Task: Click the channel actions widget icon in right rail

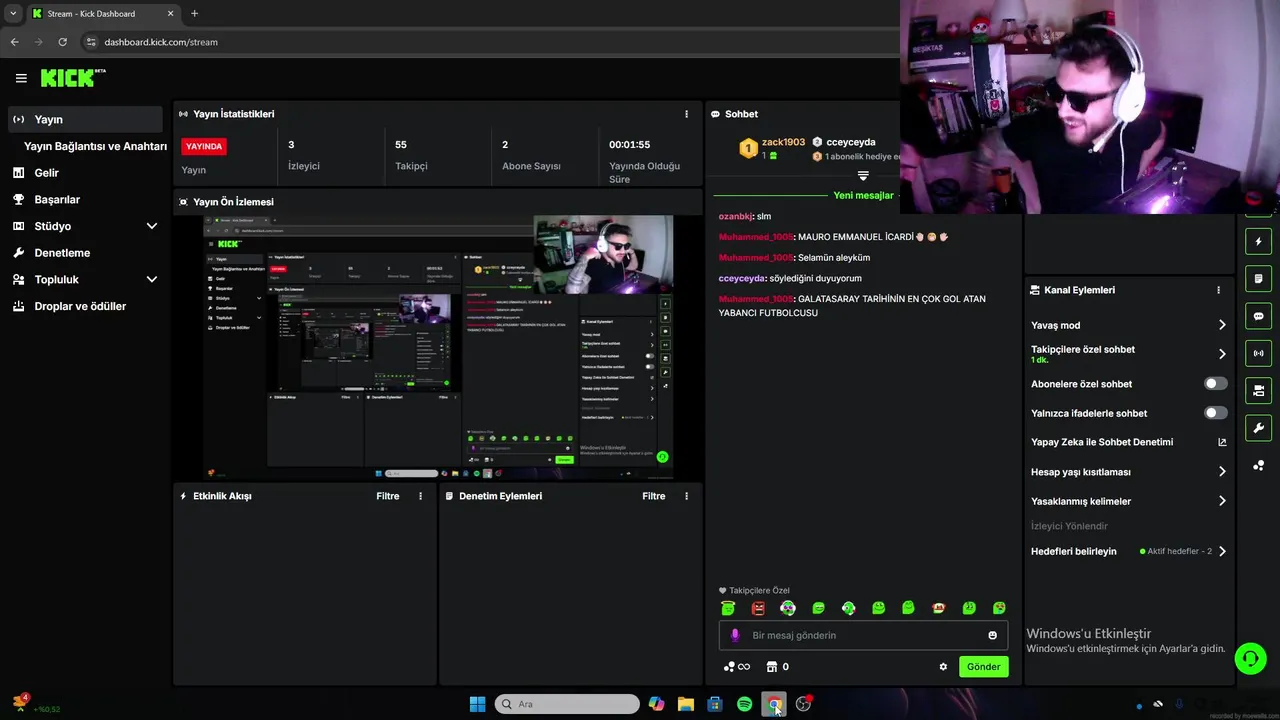Action: (x=1258, y=390)
